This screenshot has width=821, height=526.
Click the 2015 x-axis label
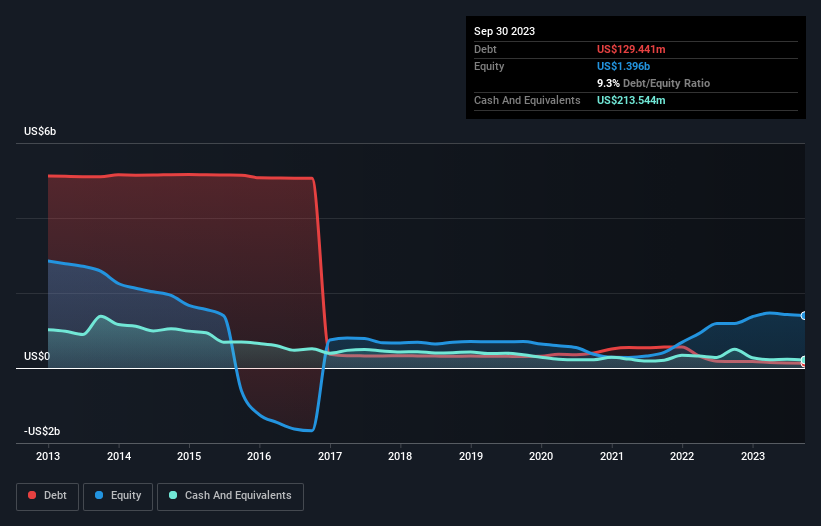(x=189, y=456)
